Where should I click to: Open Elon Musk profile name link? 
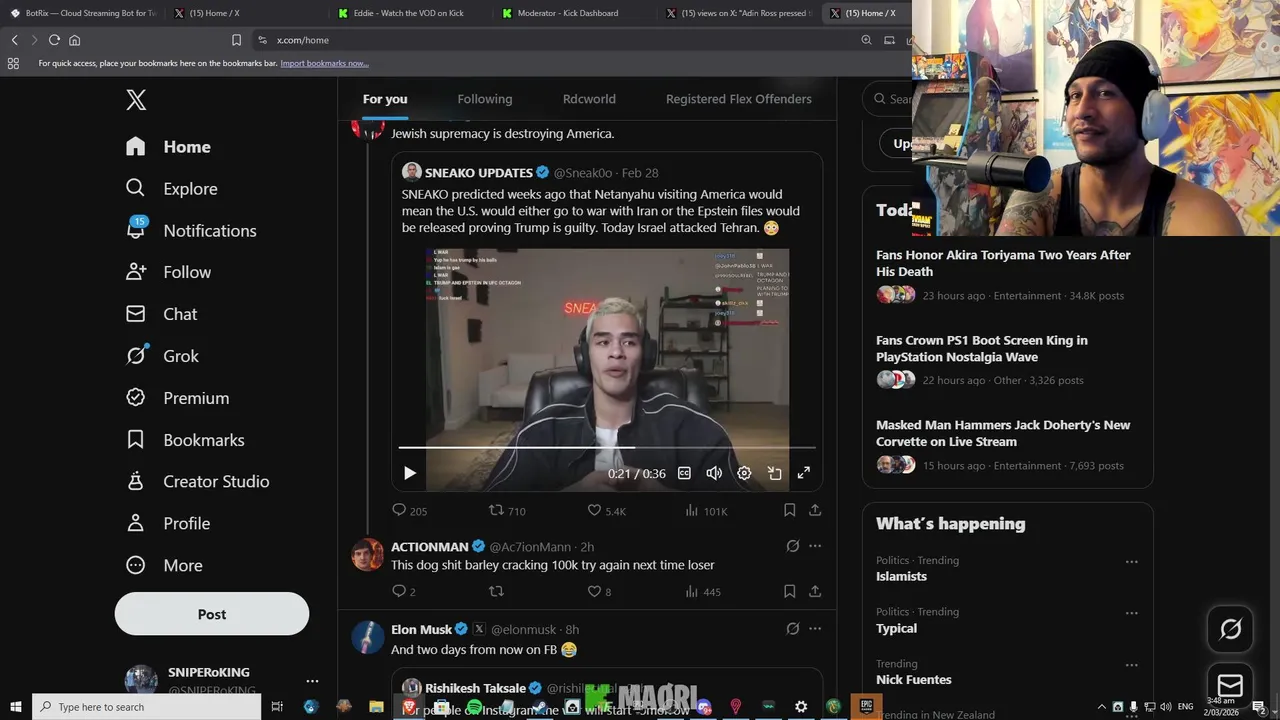(421, 629)
